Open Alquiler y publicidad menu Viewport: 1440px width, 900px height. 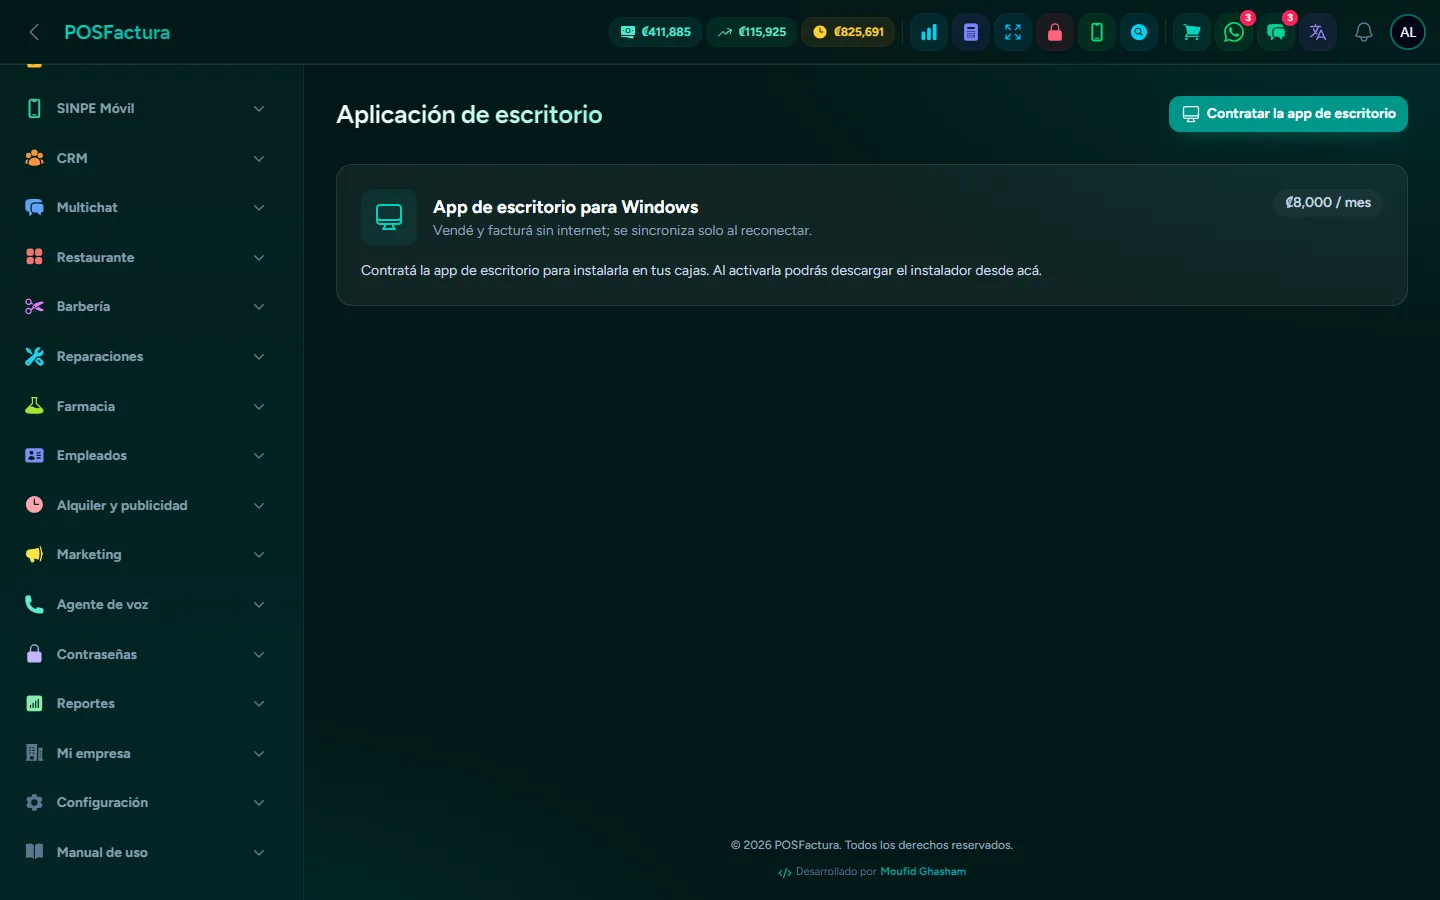pos(146,505)
